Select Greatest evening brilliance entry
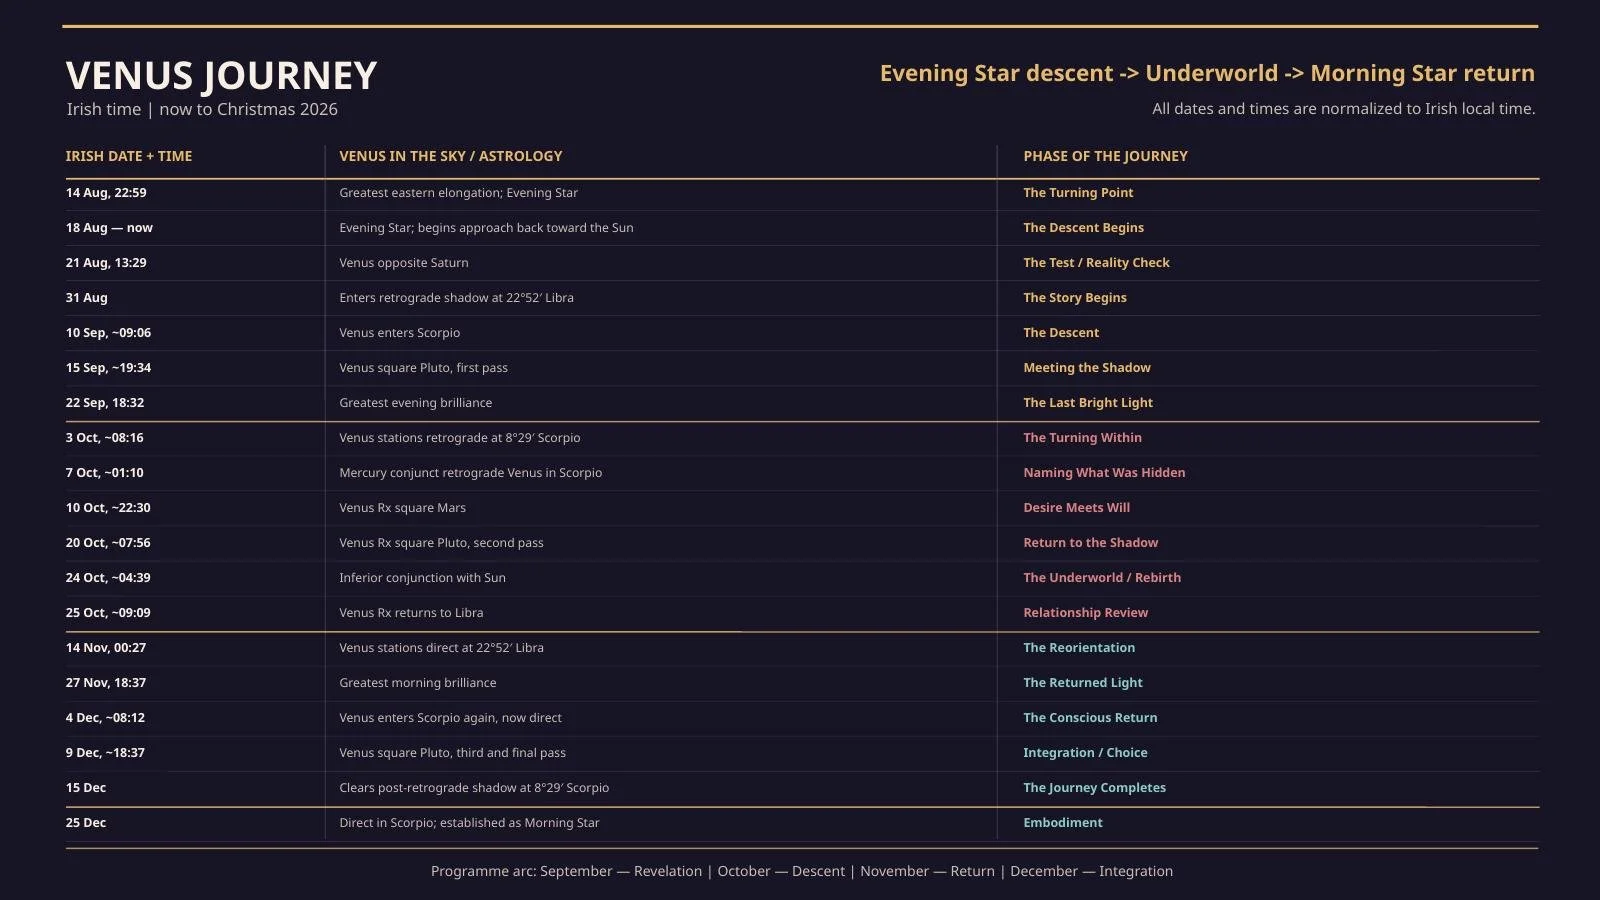Image resolution: width=1600 pixels, height=900 pixels. 416,403
